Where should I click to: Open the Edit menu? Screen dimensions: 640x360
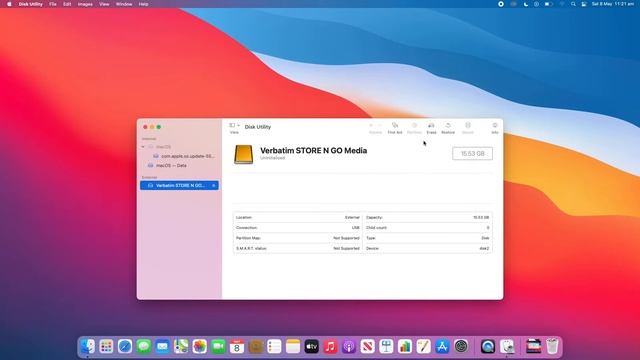click(67, 4)
